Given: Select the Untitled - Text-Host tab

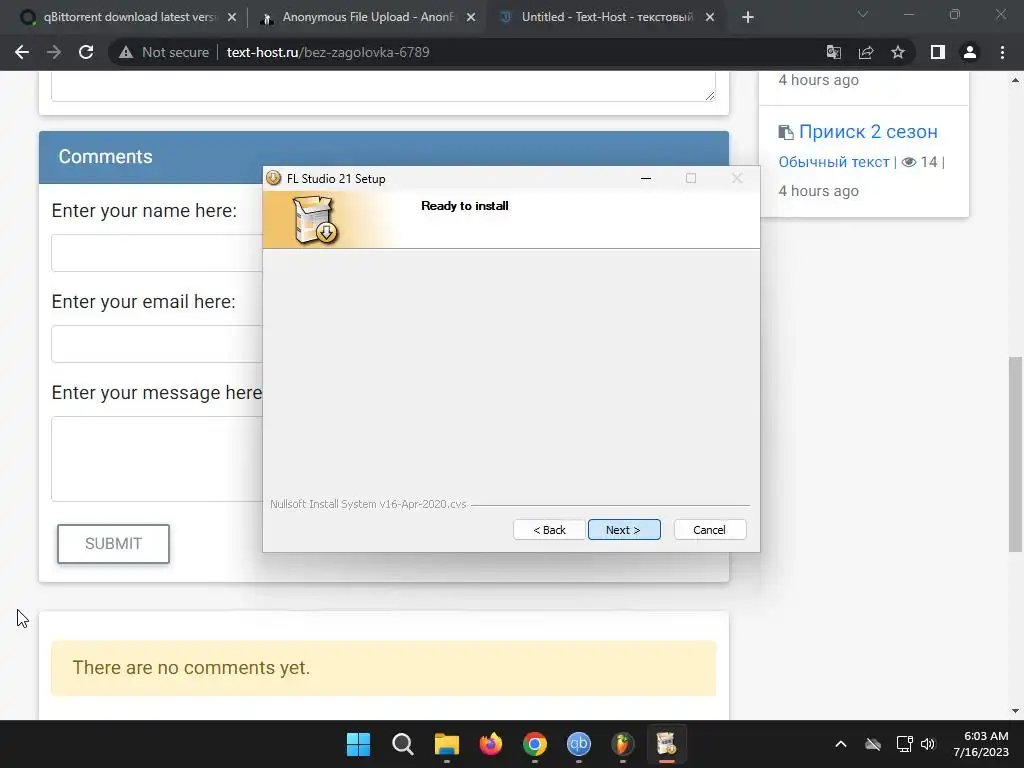Looking at the screenshot, I should point(605,18).
